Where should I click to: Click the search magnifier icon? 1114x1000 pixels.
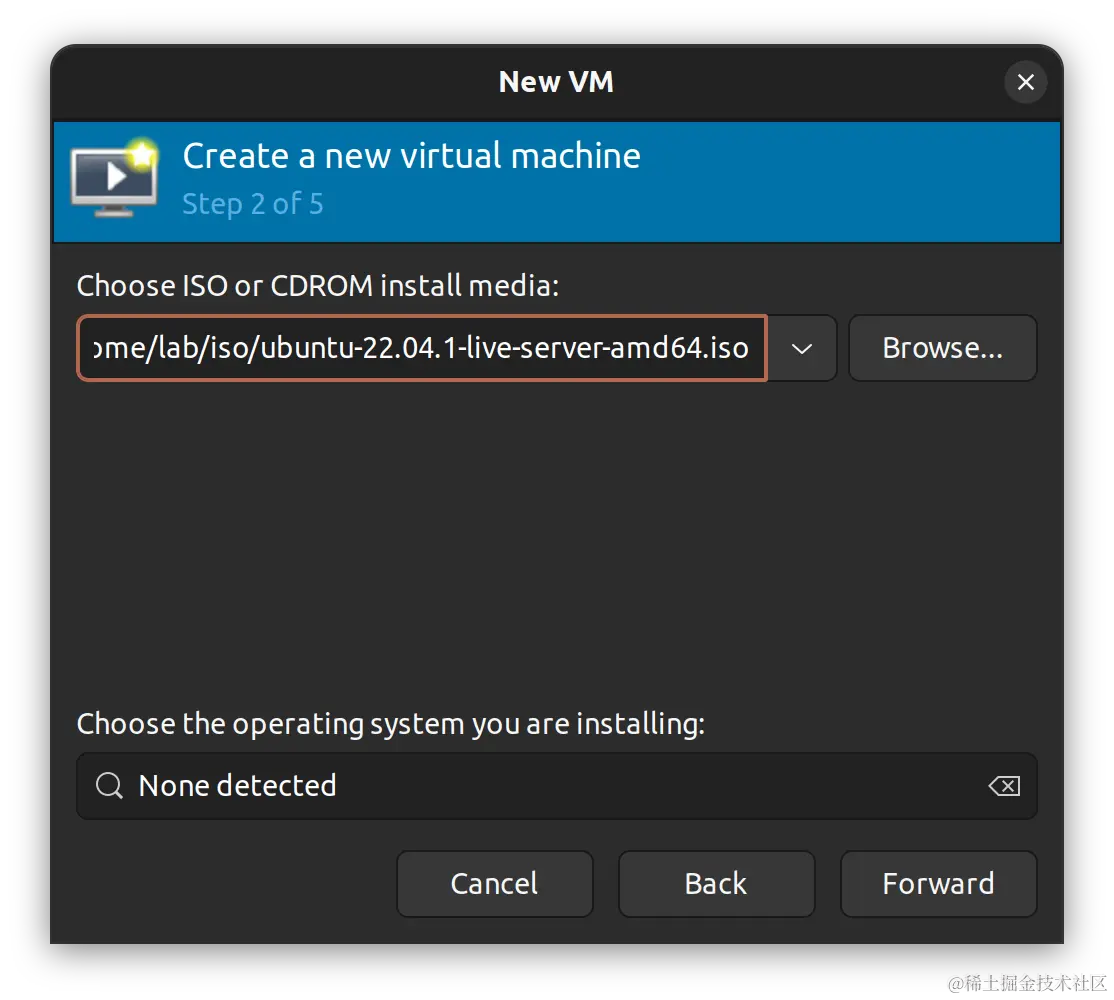[109, 786]
